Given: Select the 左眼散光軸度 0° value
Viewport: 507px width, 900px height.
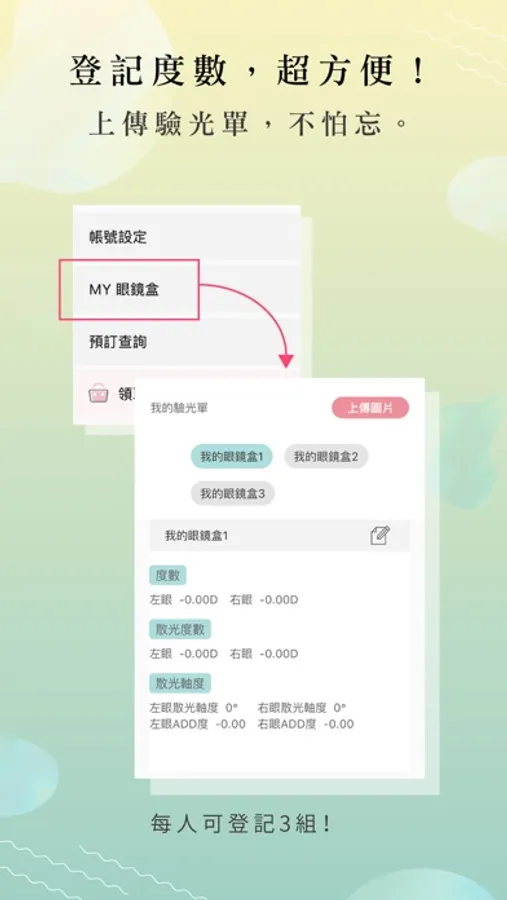Looking at the screenshot, I should [193, 707].
